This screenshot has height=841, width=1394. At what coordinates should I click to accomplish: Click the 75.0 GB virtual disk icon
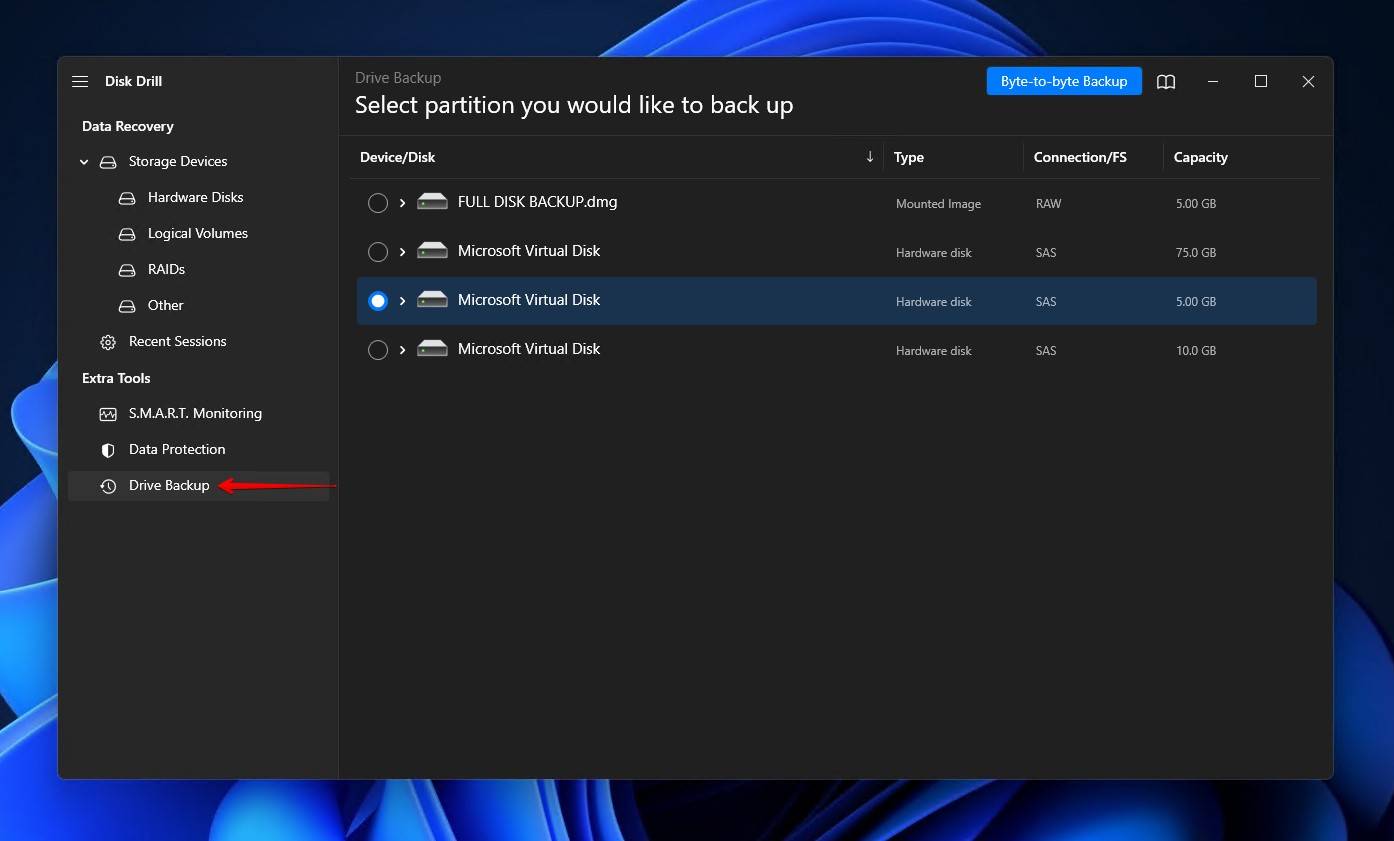tap(432, 251)
